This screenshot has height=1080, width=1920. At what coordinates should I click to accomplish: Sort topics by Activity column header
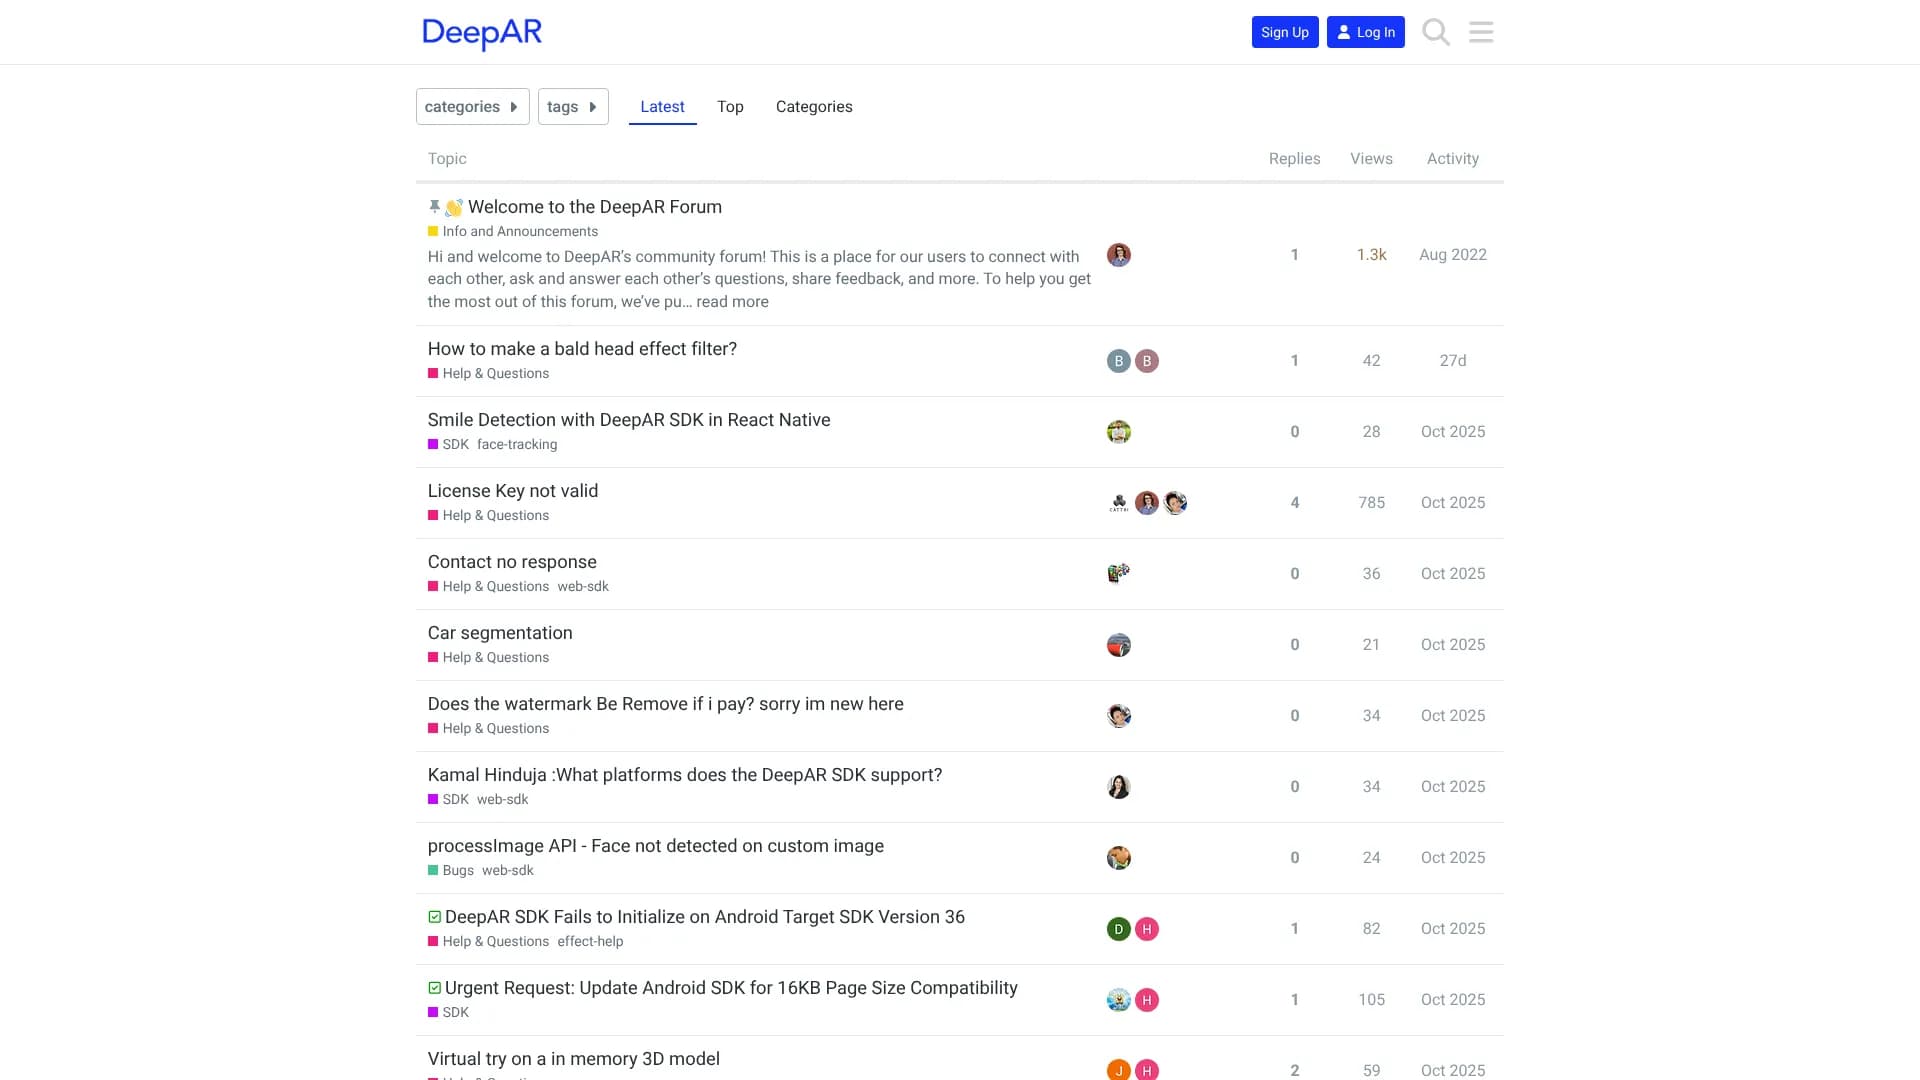tap(1452, 159)
